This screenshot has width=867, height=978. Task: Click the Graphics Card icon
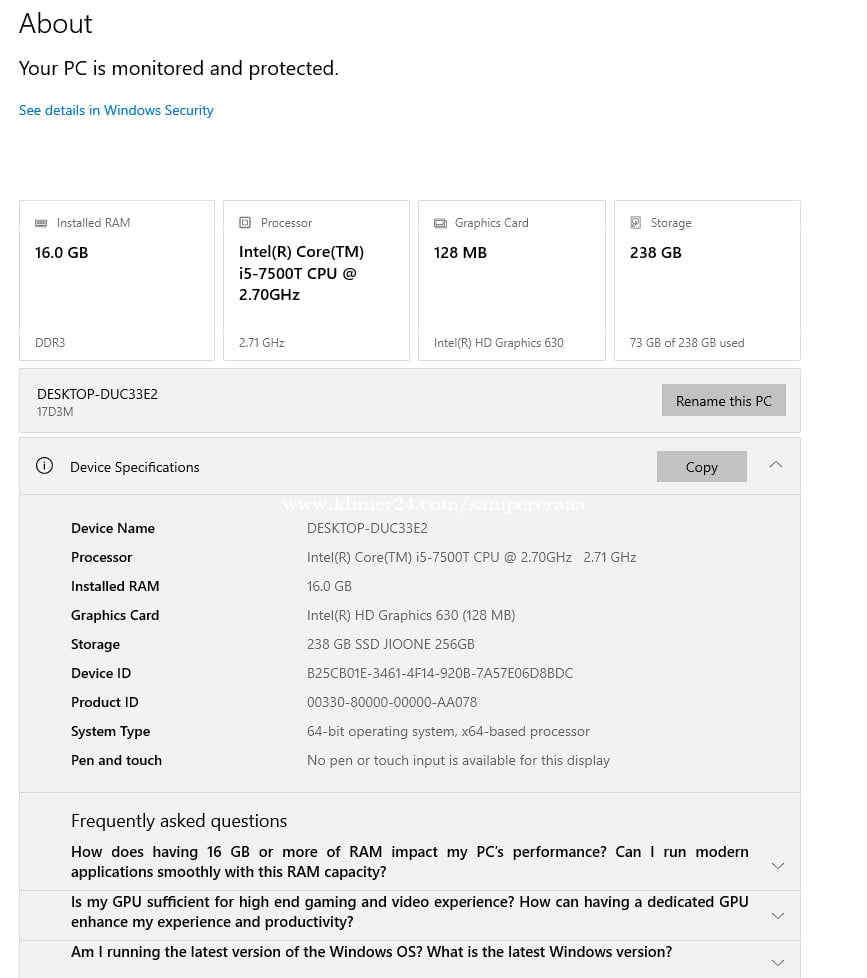point(440,223)
